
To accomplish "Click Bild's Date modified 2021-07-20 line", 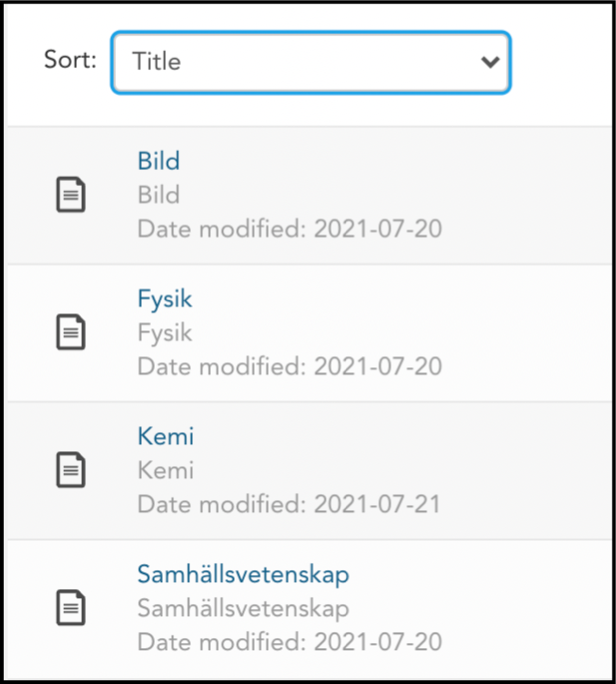I will (290, 229).
